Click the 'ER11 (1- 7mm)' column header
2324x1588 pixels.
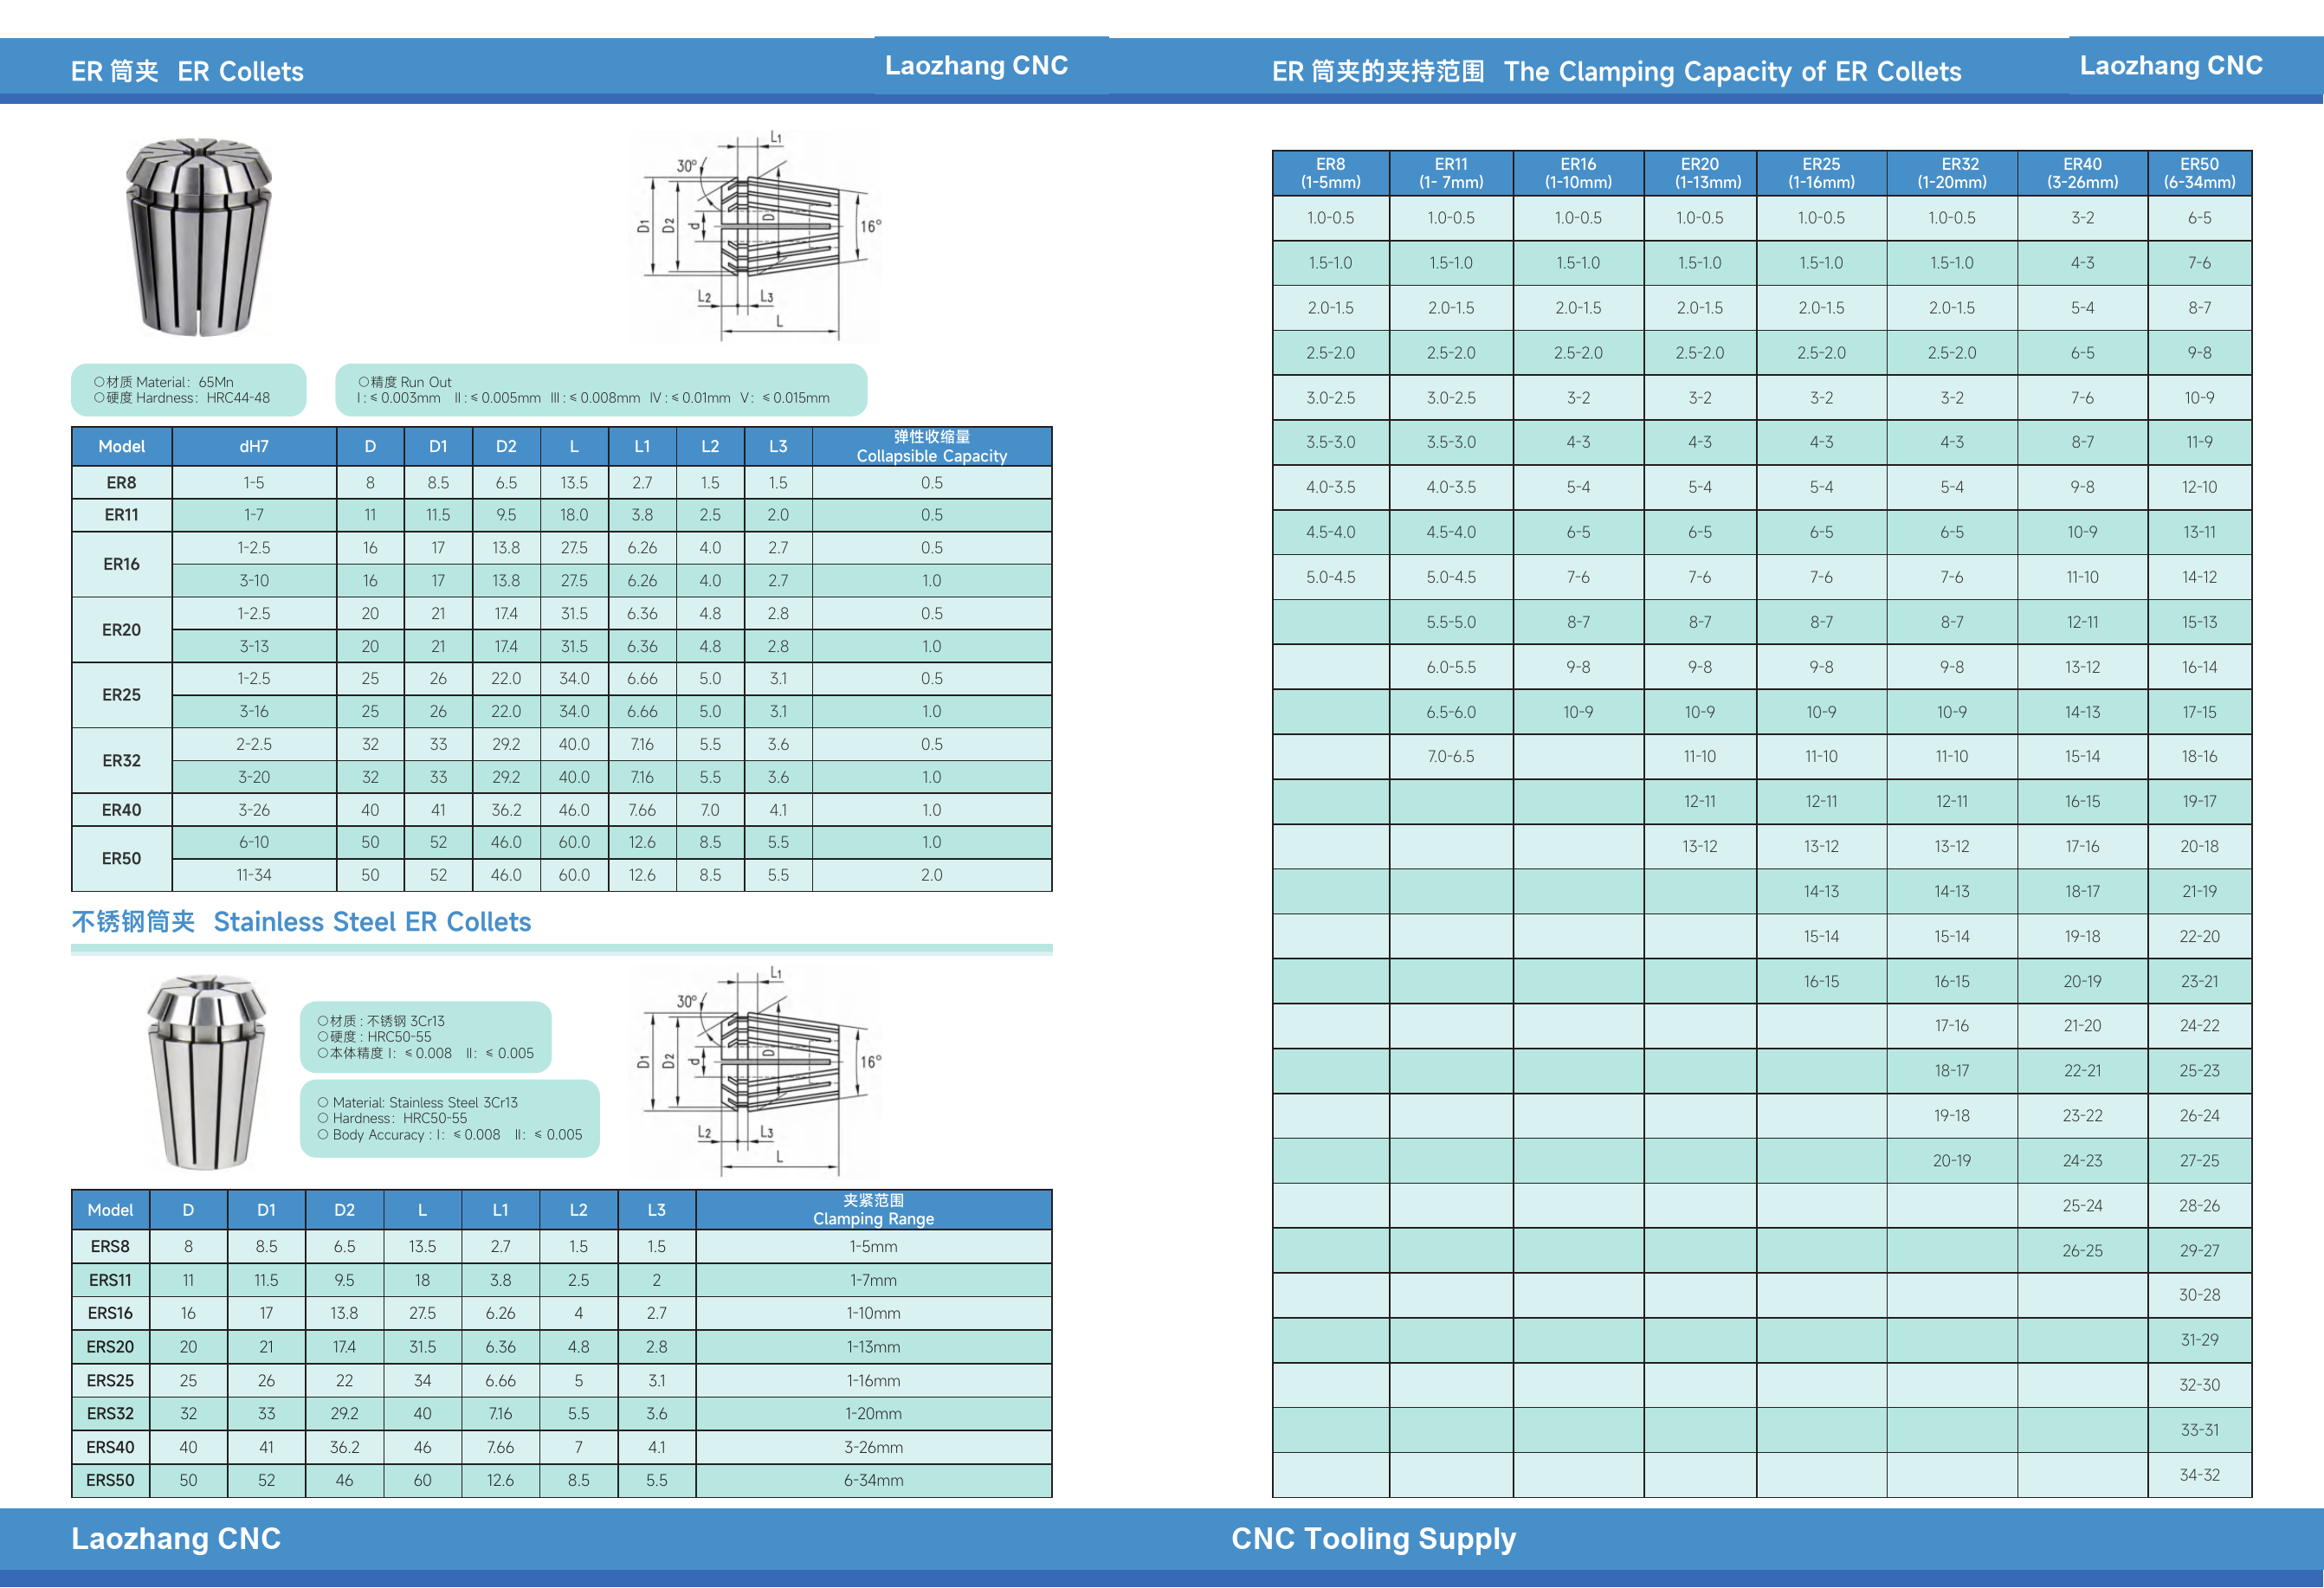1451,173
